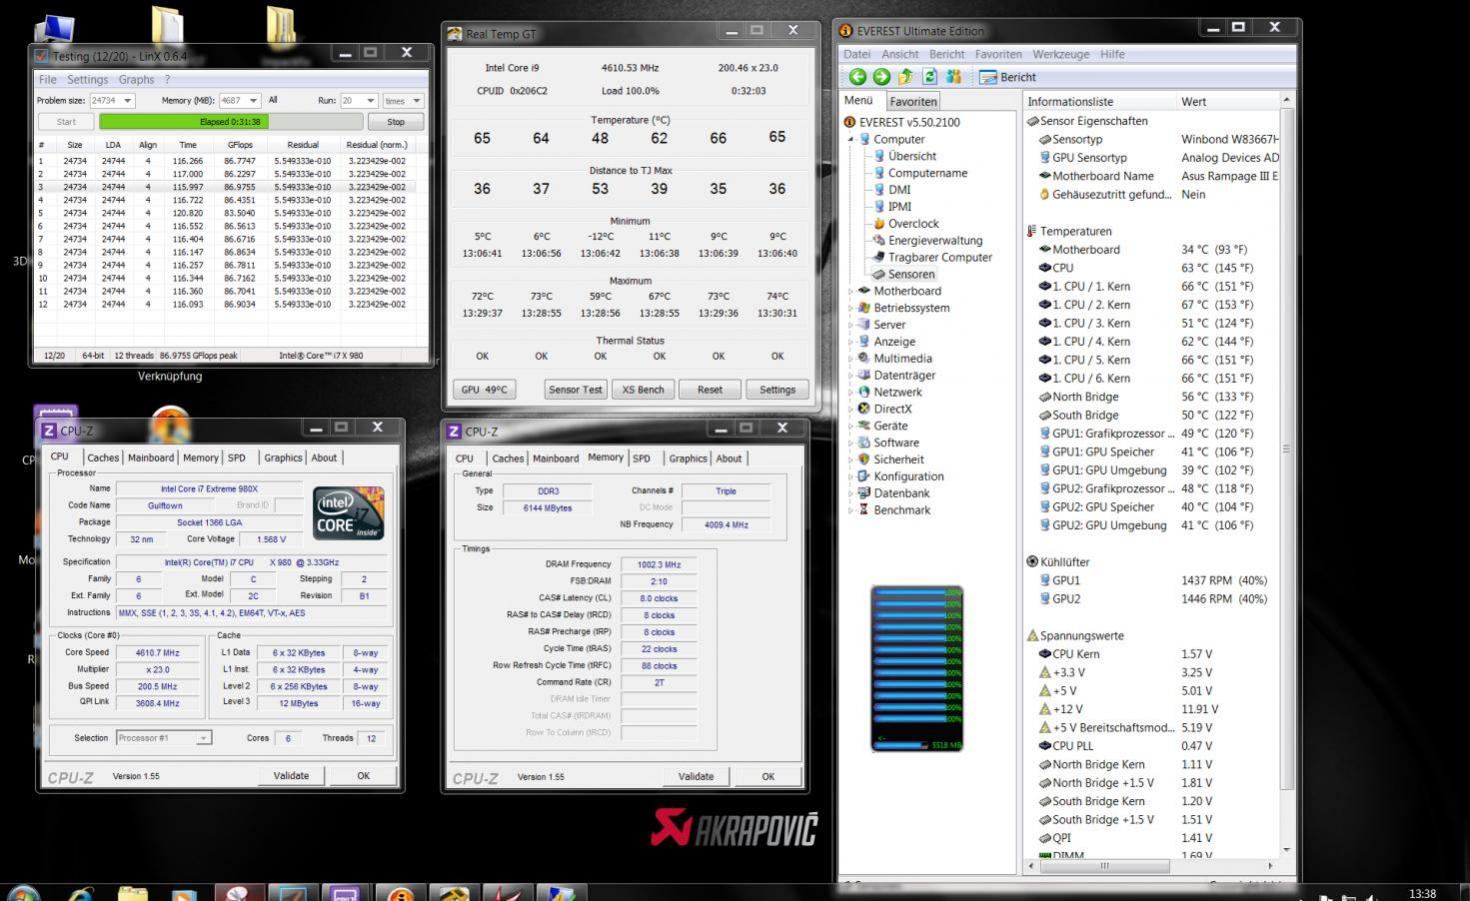
Task: Open the Ansicht menu in EVEREST
Action: pos(900,54)
